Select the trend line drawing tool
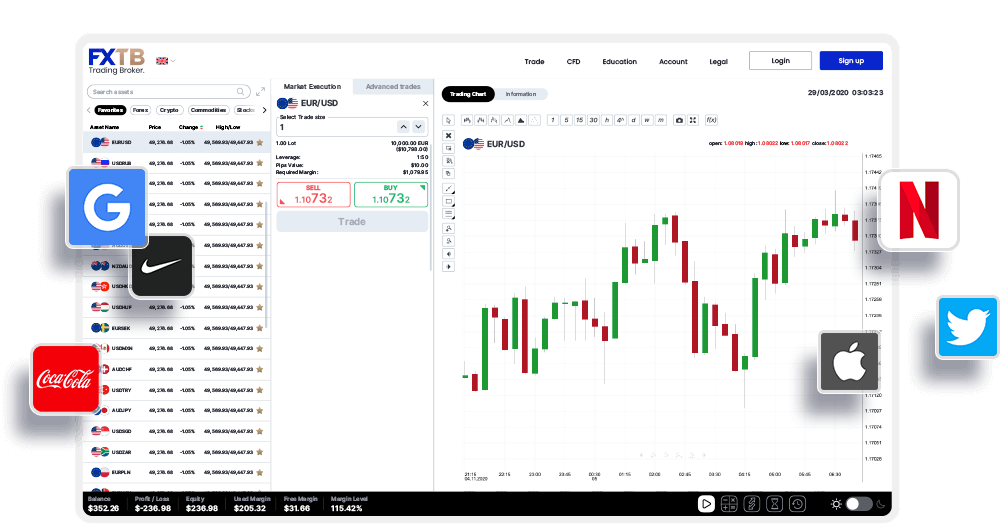The height and width of the screenshot is (524, 1001). 448,189
